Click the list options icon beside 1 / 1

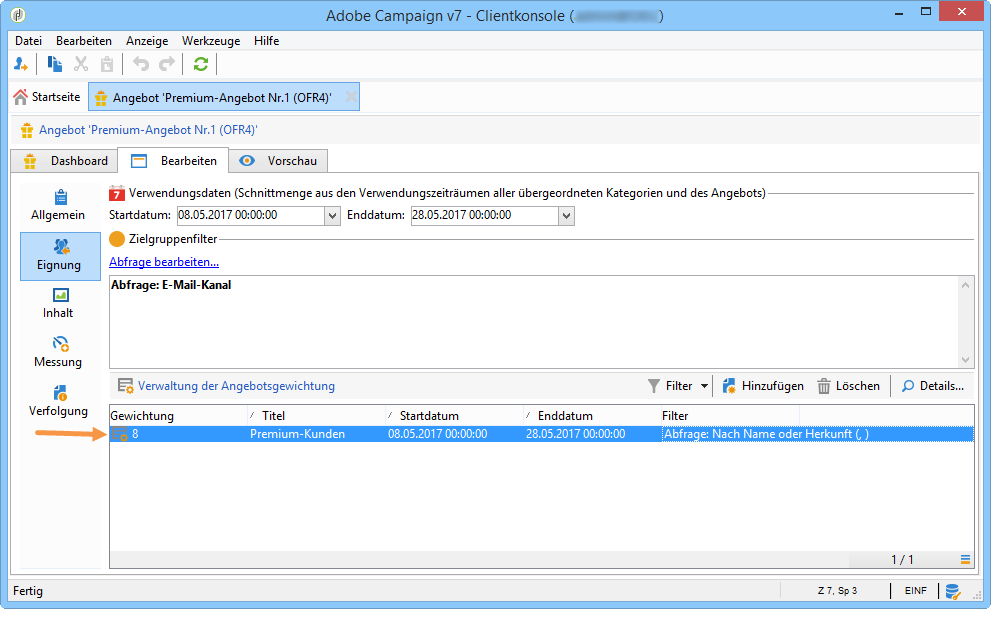[x=965, y=560]
